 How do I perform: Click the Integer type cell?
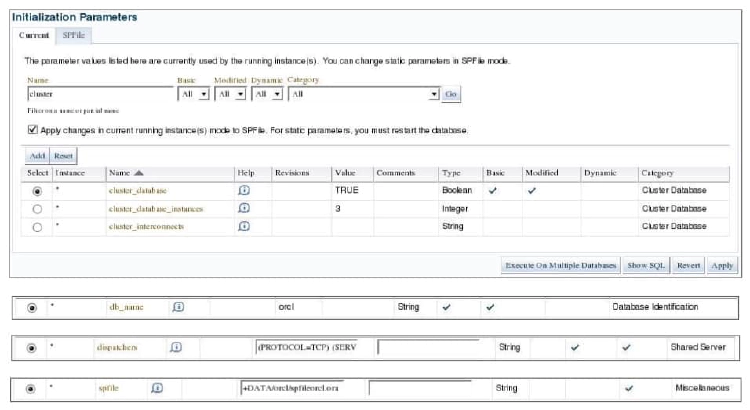coord(455,209)
